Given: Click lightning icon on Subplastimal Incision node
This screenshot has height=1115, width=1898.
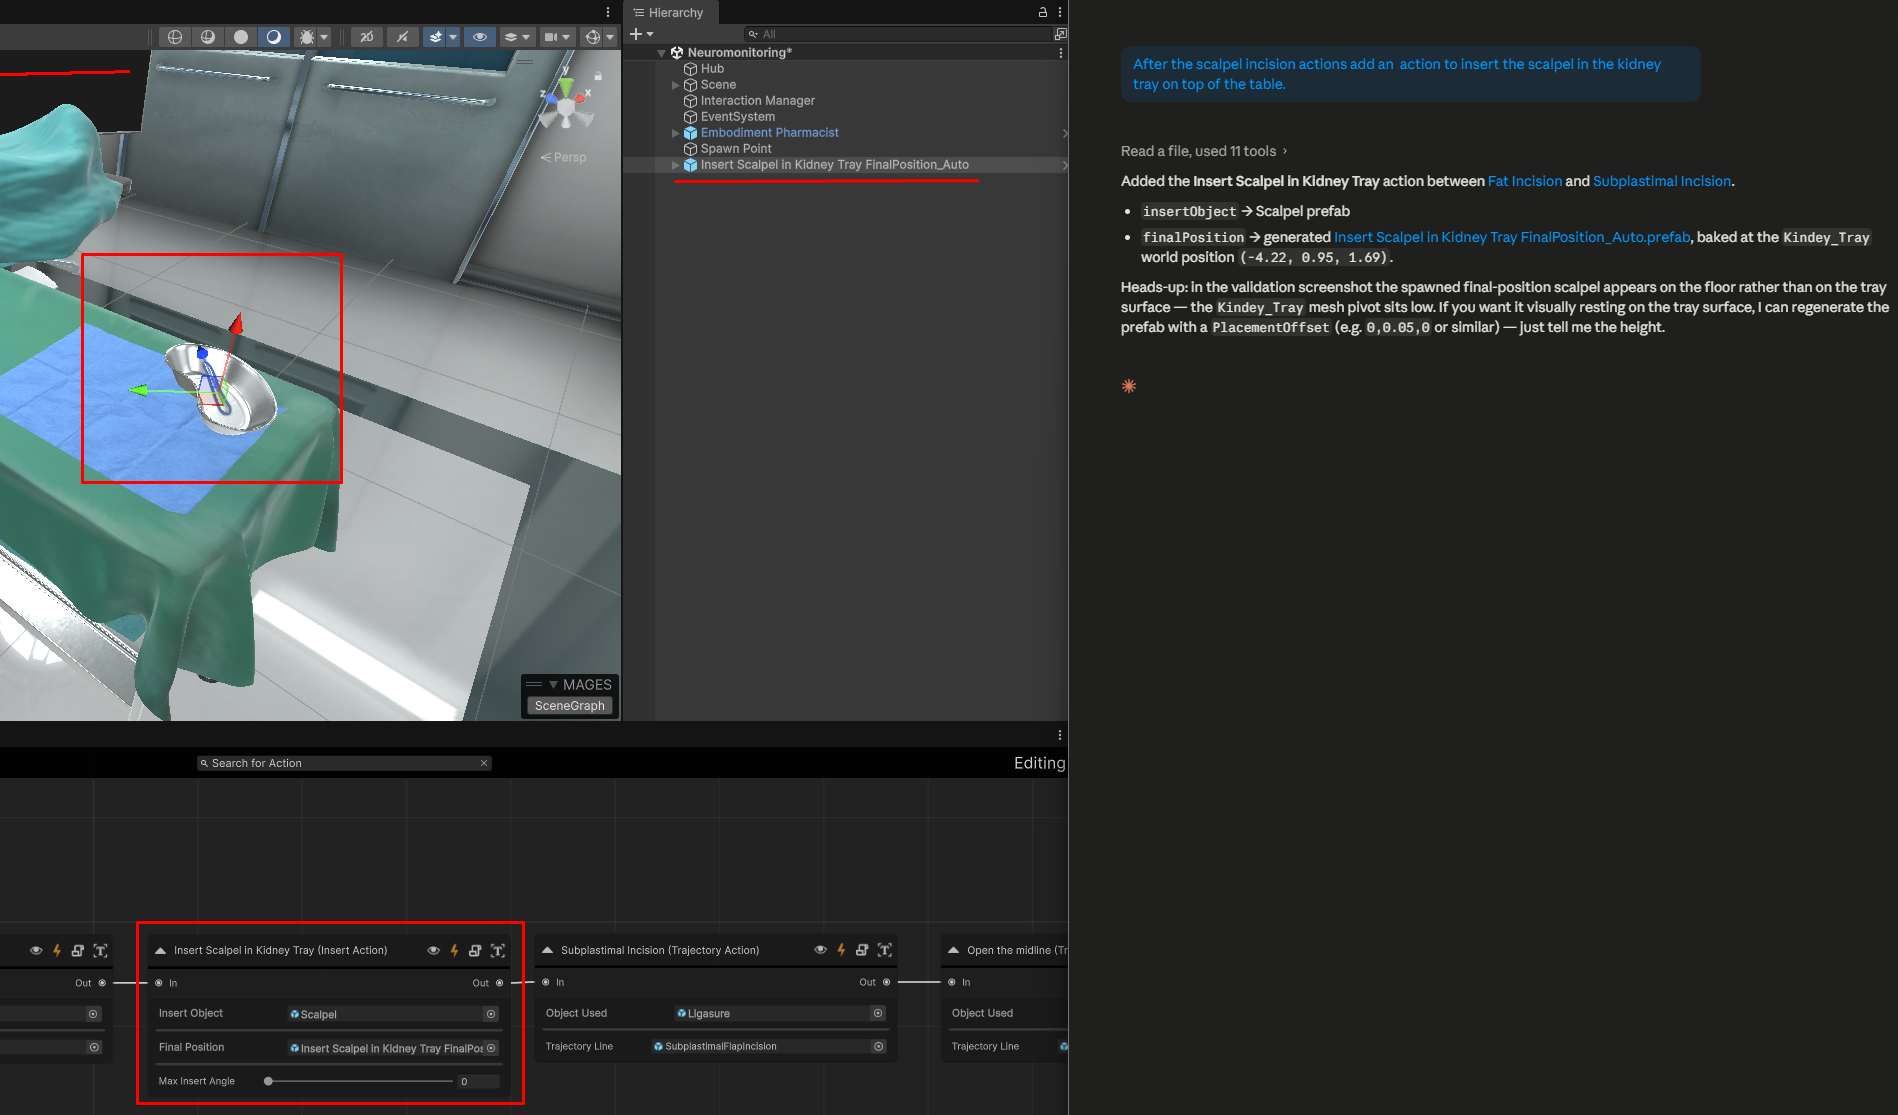Looking at the screenshot, I should point(841,950).
